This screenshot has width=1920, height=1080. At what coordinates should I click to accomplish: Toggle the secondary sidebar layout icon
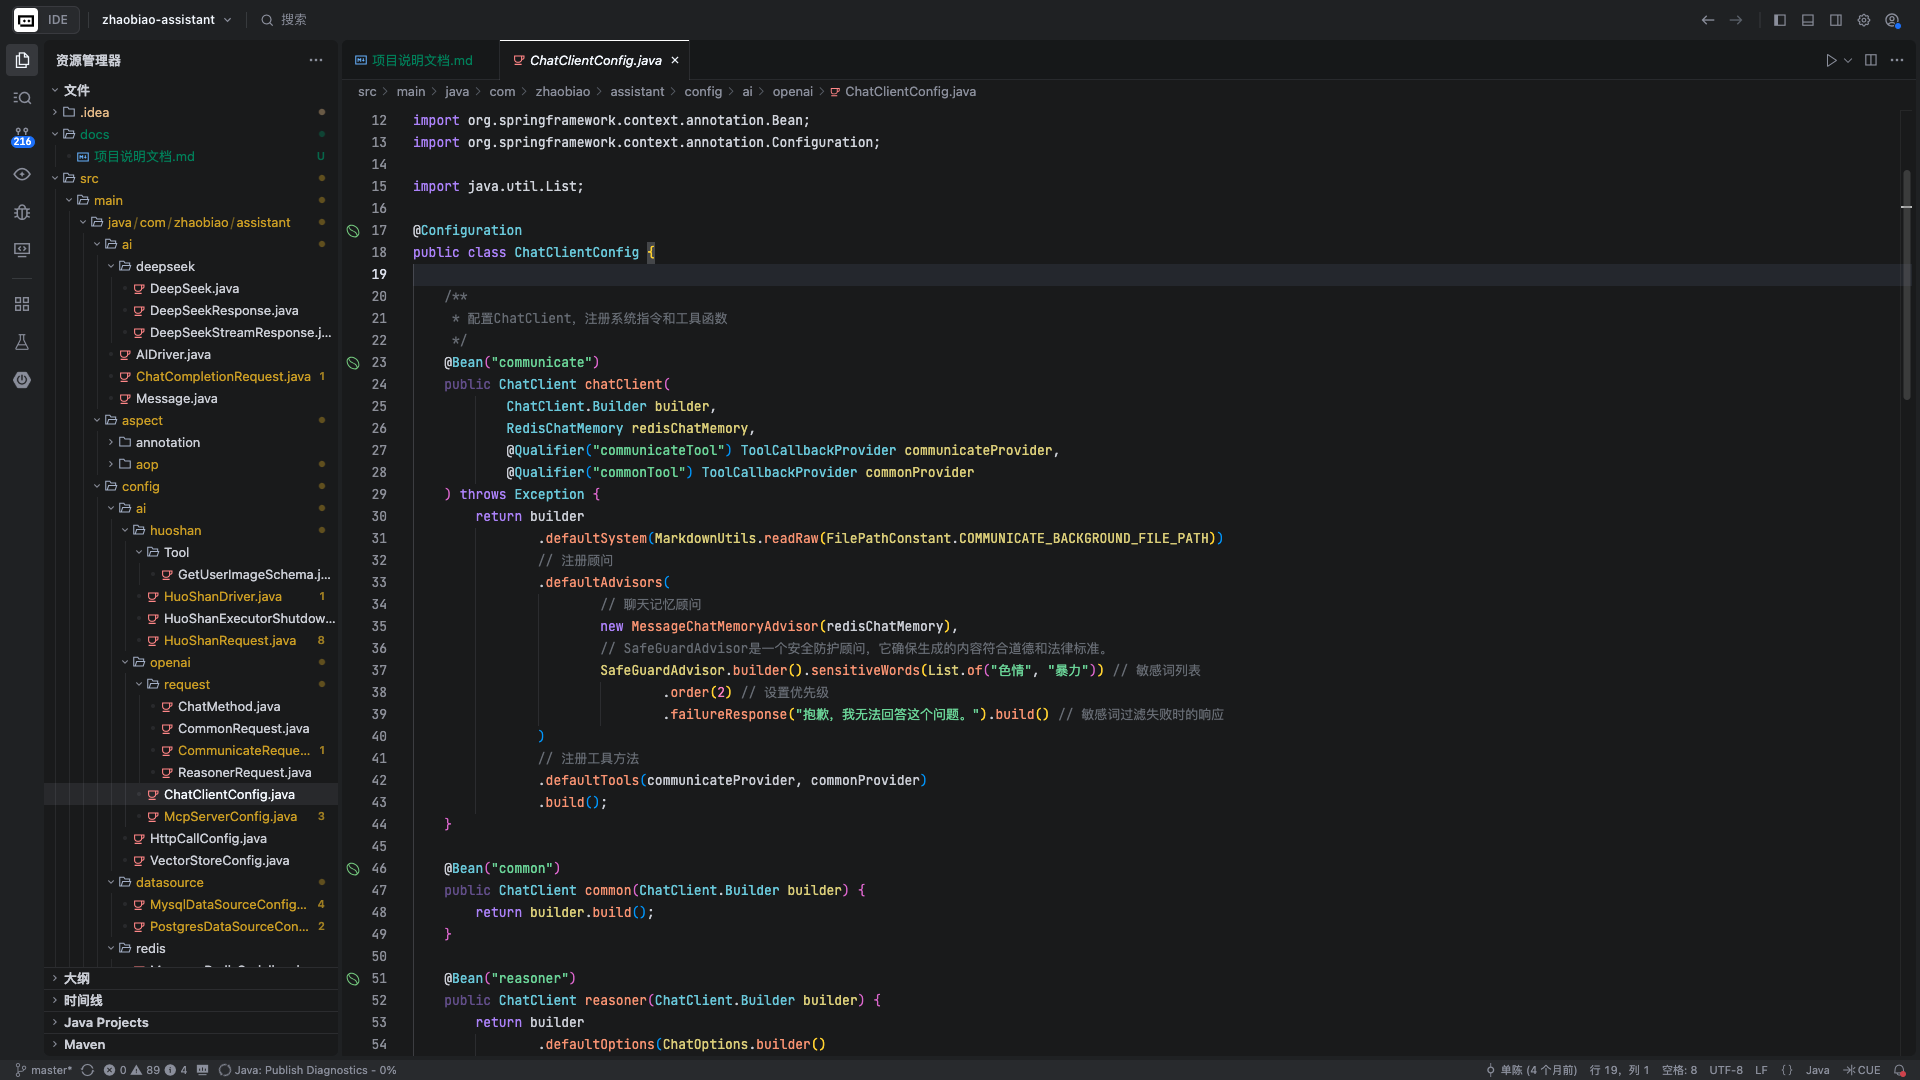click(x=1836, y=20)
